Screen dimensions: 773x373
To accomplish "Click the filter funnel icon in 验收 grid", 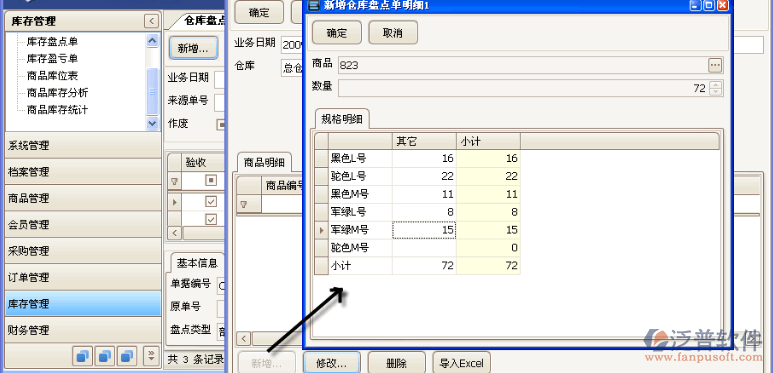I will (x=174, y=181).
